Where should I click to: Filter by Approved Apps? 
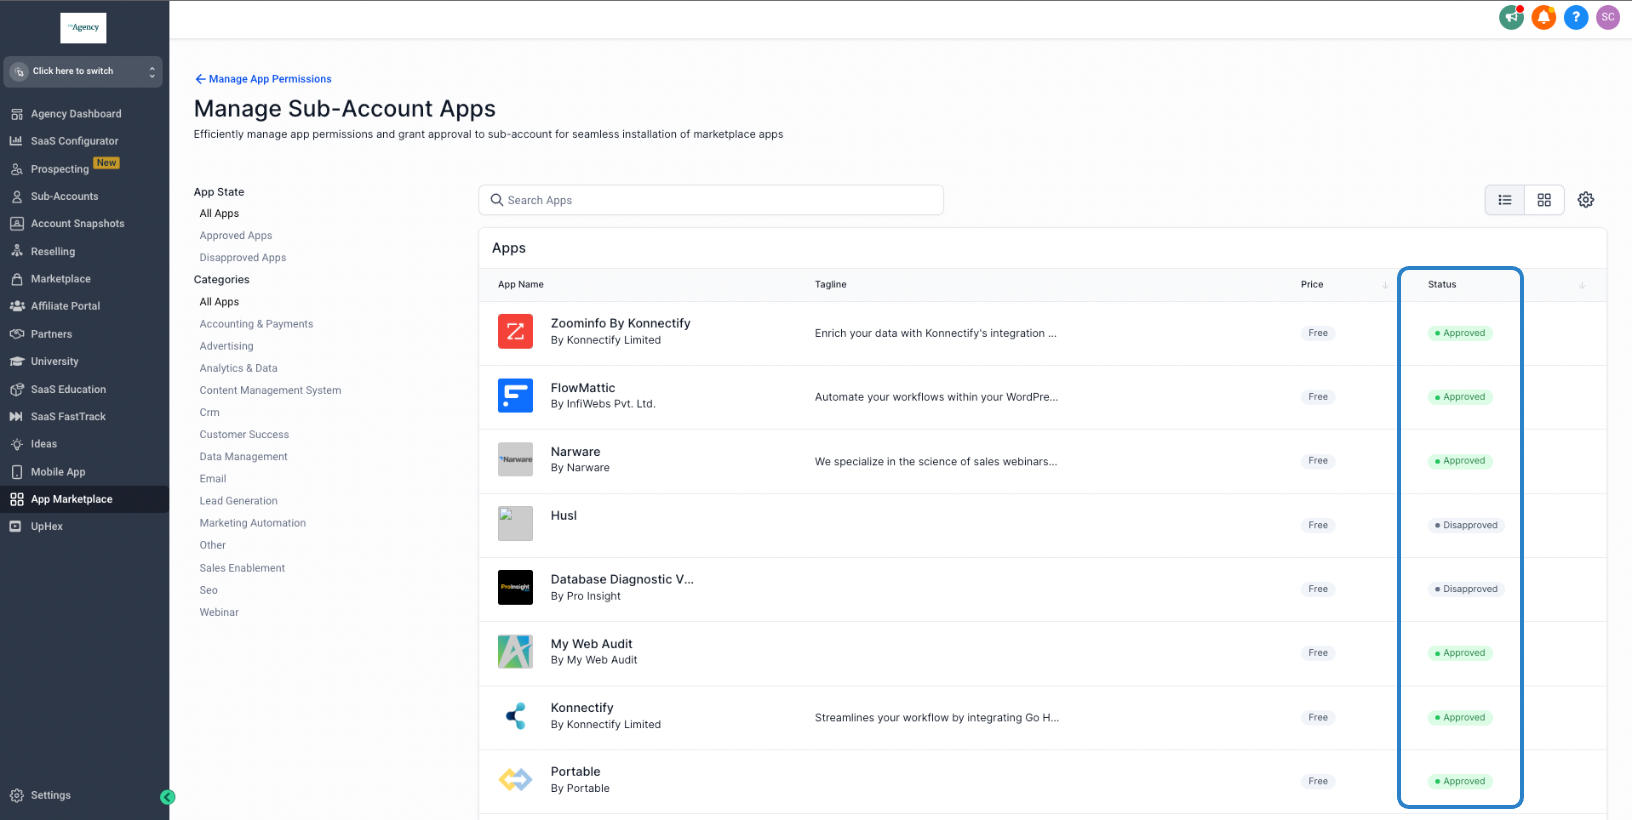[236, 236]
